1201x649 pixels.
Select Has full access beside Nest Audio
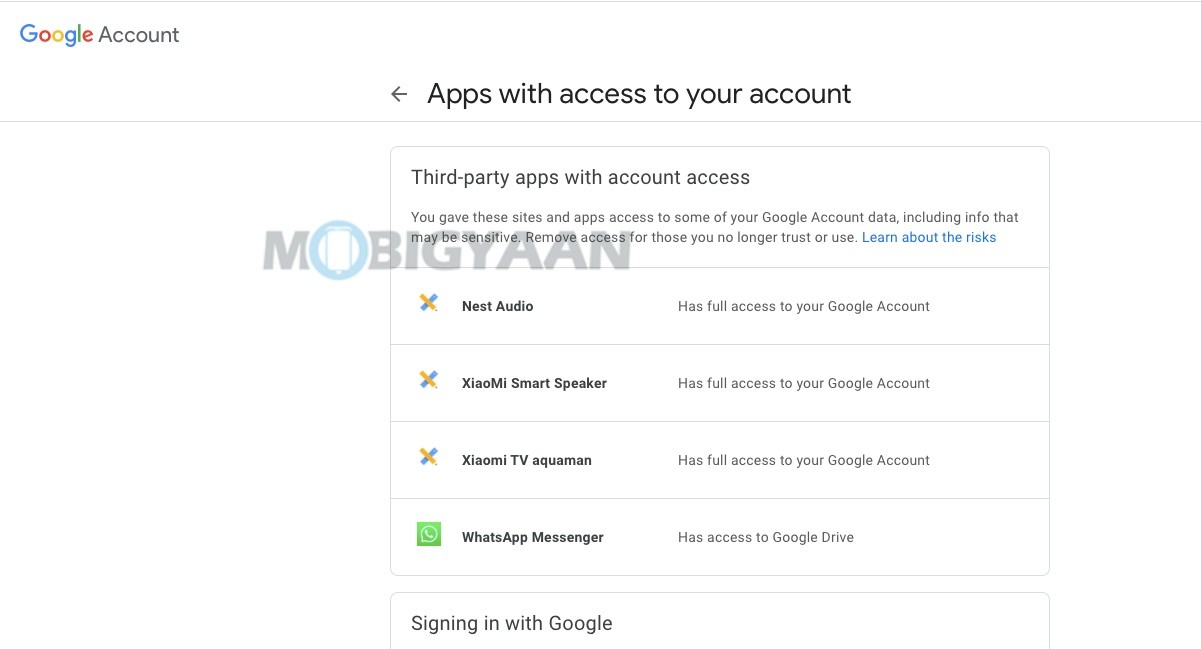click(803, 306)
